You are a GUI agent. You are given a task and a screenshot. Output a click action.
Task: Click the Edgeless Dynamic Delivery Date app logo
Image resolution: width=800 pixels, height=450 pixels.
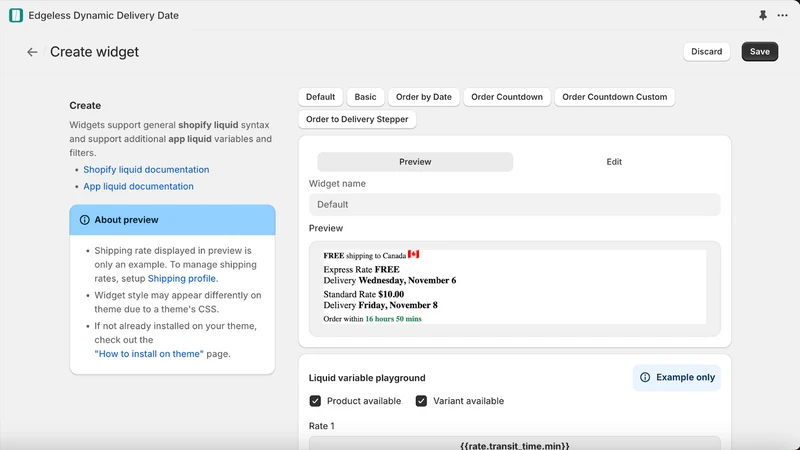tap(16, 15)
